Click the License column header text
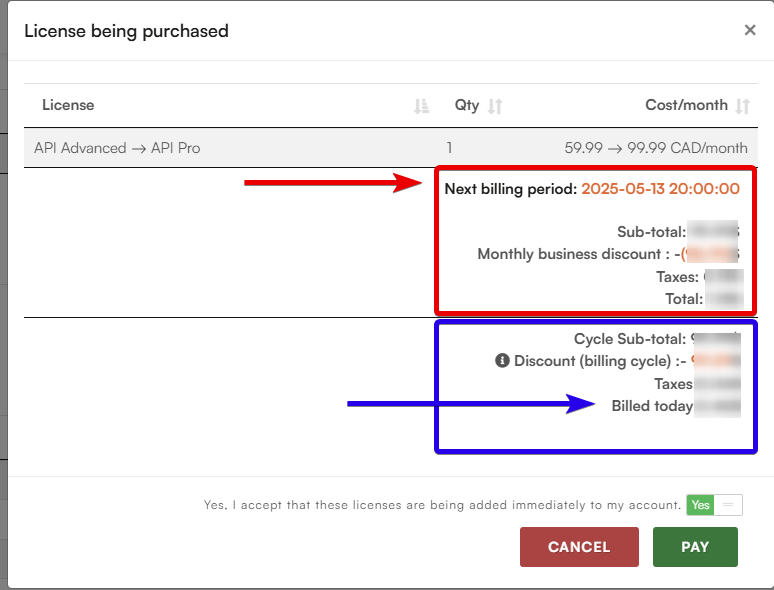 (68, 105)
